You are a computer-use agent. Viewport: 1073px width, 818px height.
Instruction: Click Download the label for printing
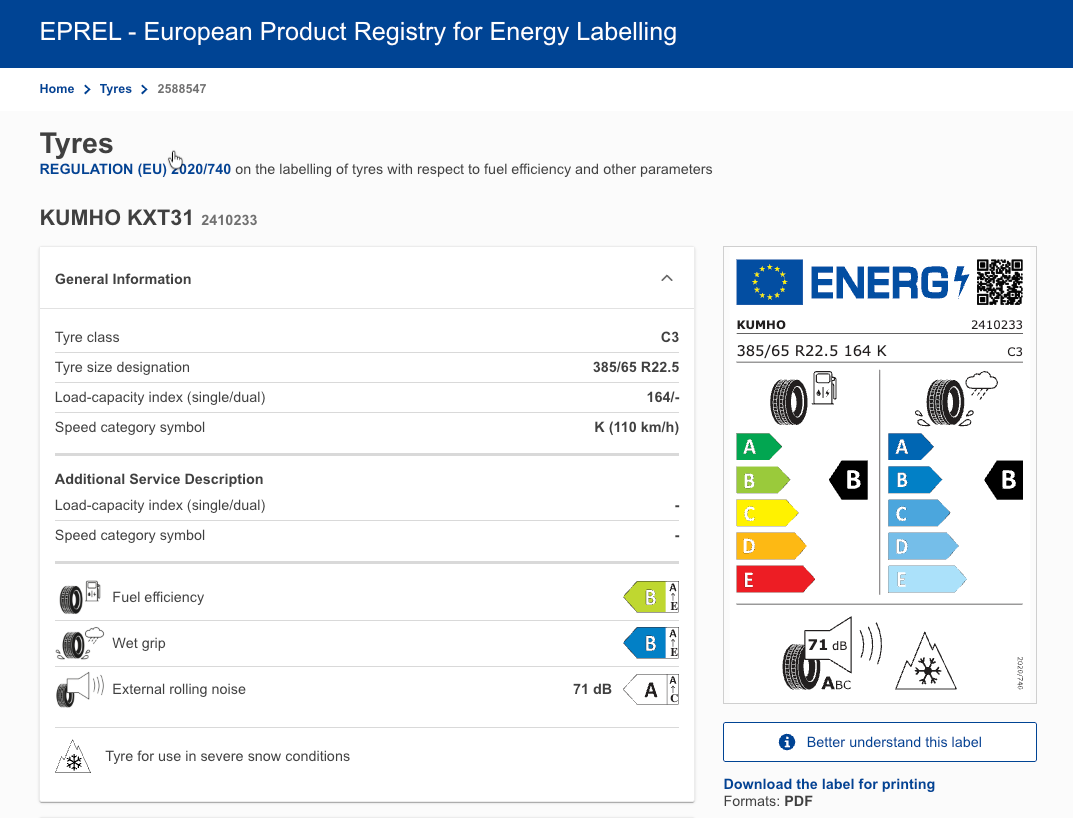pyautogui.click(x=829, y=784)
